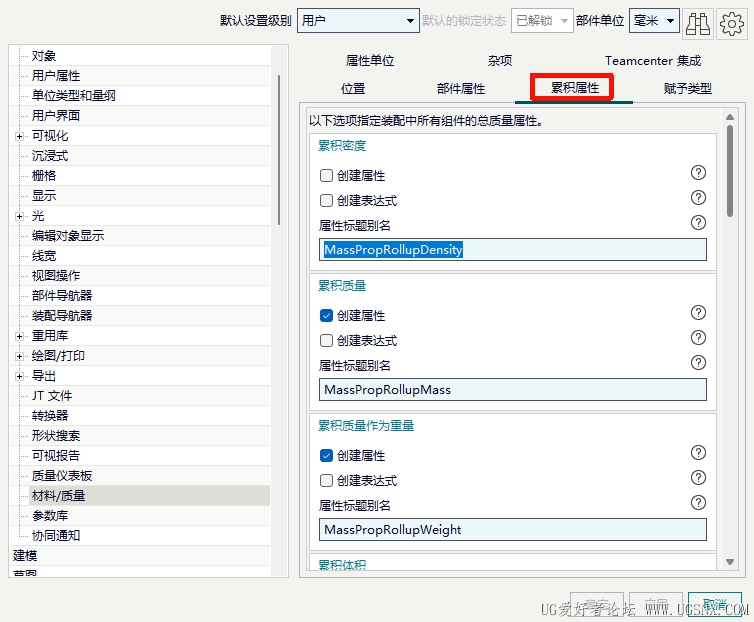
Task: Select 线宽 in the tree
Action: (x=44, y=256)
